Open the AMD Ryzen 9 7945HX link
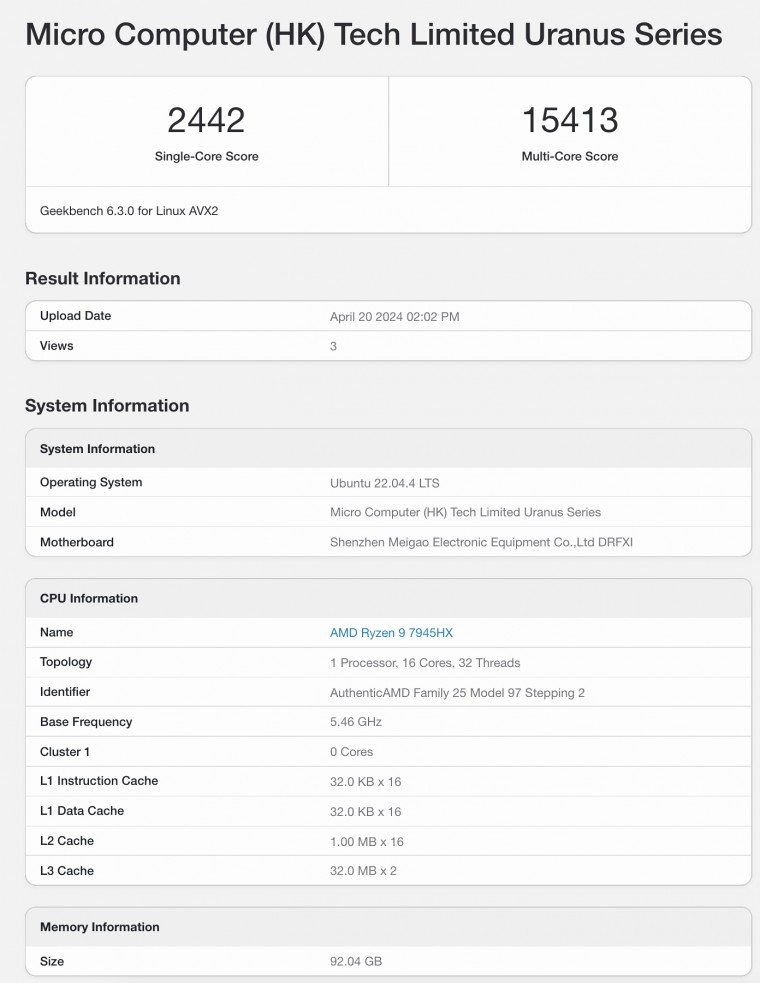This screenshot has width=760, height=983. pyautogui.click(x=391, y=633)
